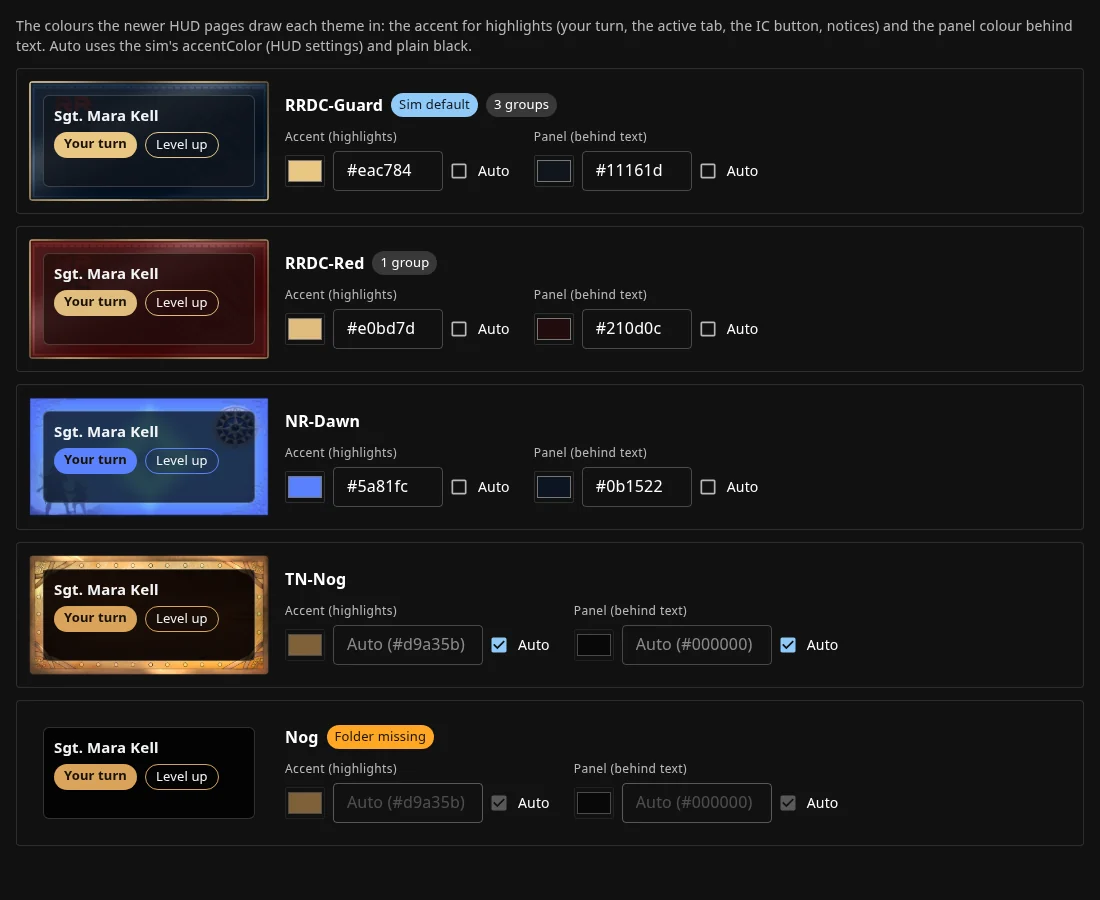Open NR-Dawn accent colour swatch
The image size is (1100, 900).
pyautogui.click(x=305, y=487)
